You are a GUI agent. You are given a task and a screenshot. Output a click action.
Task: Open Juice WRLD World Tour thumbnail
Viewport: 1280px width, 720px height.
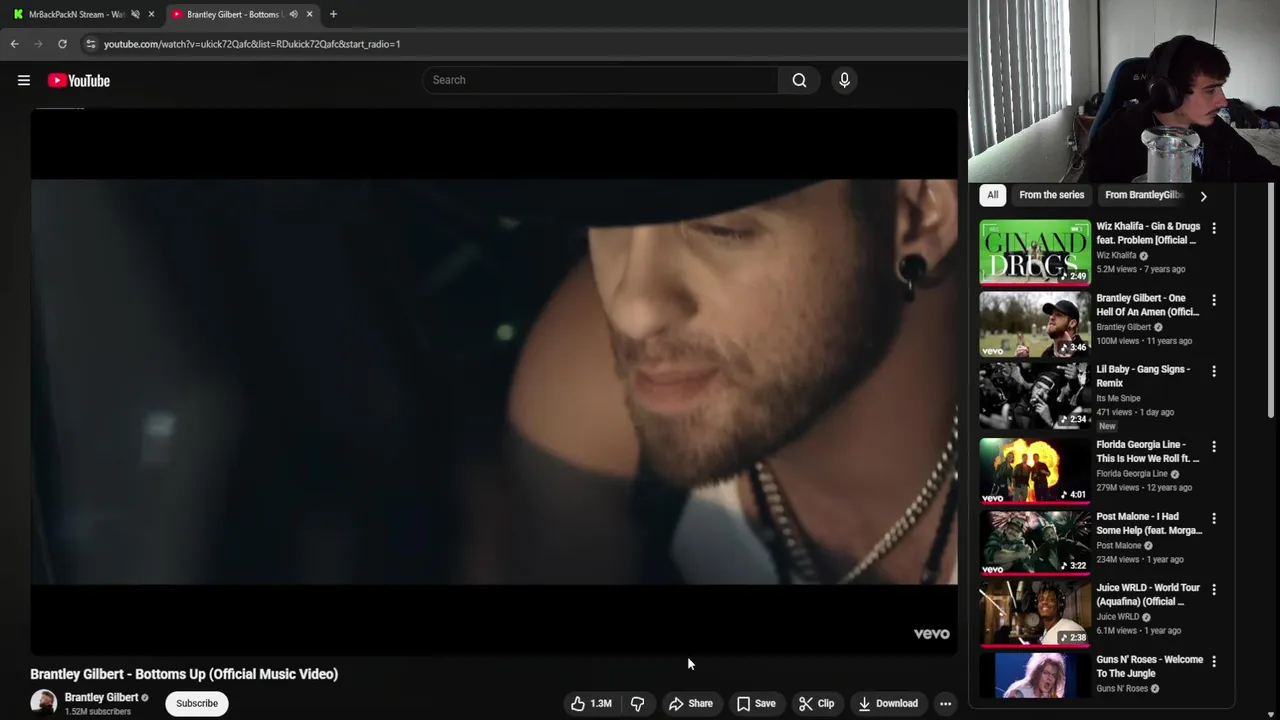1035,613
